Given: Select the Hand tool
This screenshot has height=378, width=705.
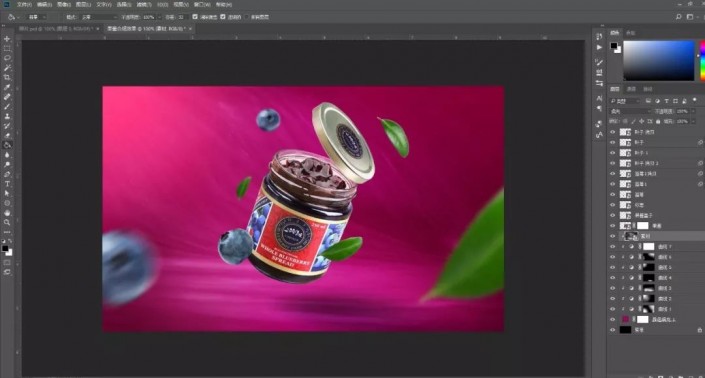Looking at the screenshot, I should [7, 213].
